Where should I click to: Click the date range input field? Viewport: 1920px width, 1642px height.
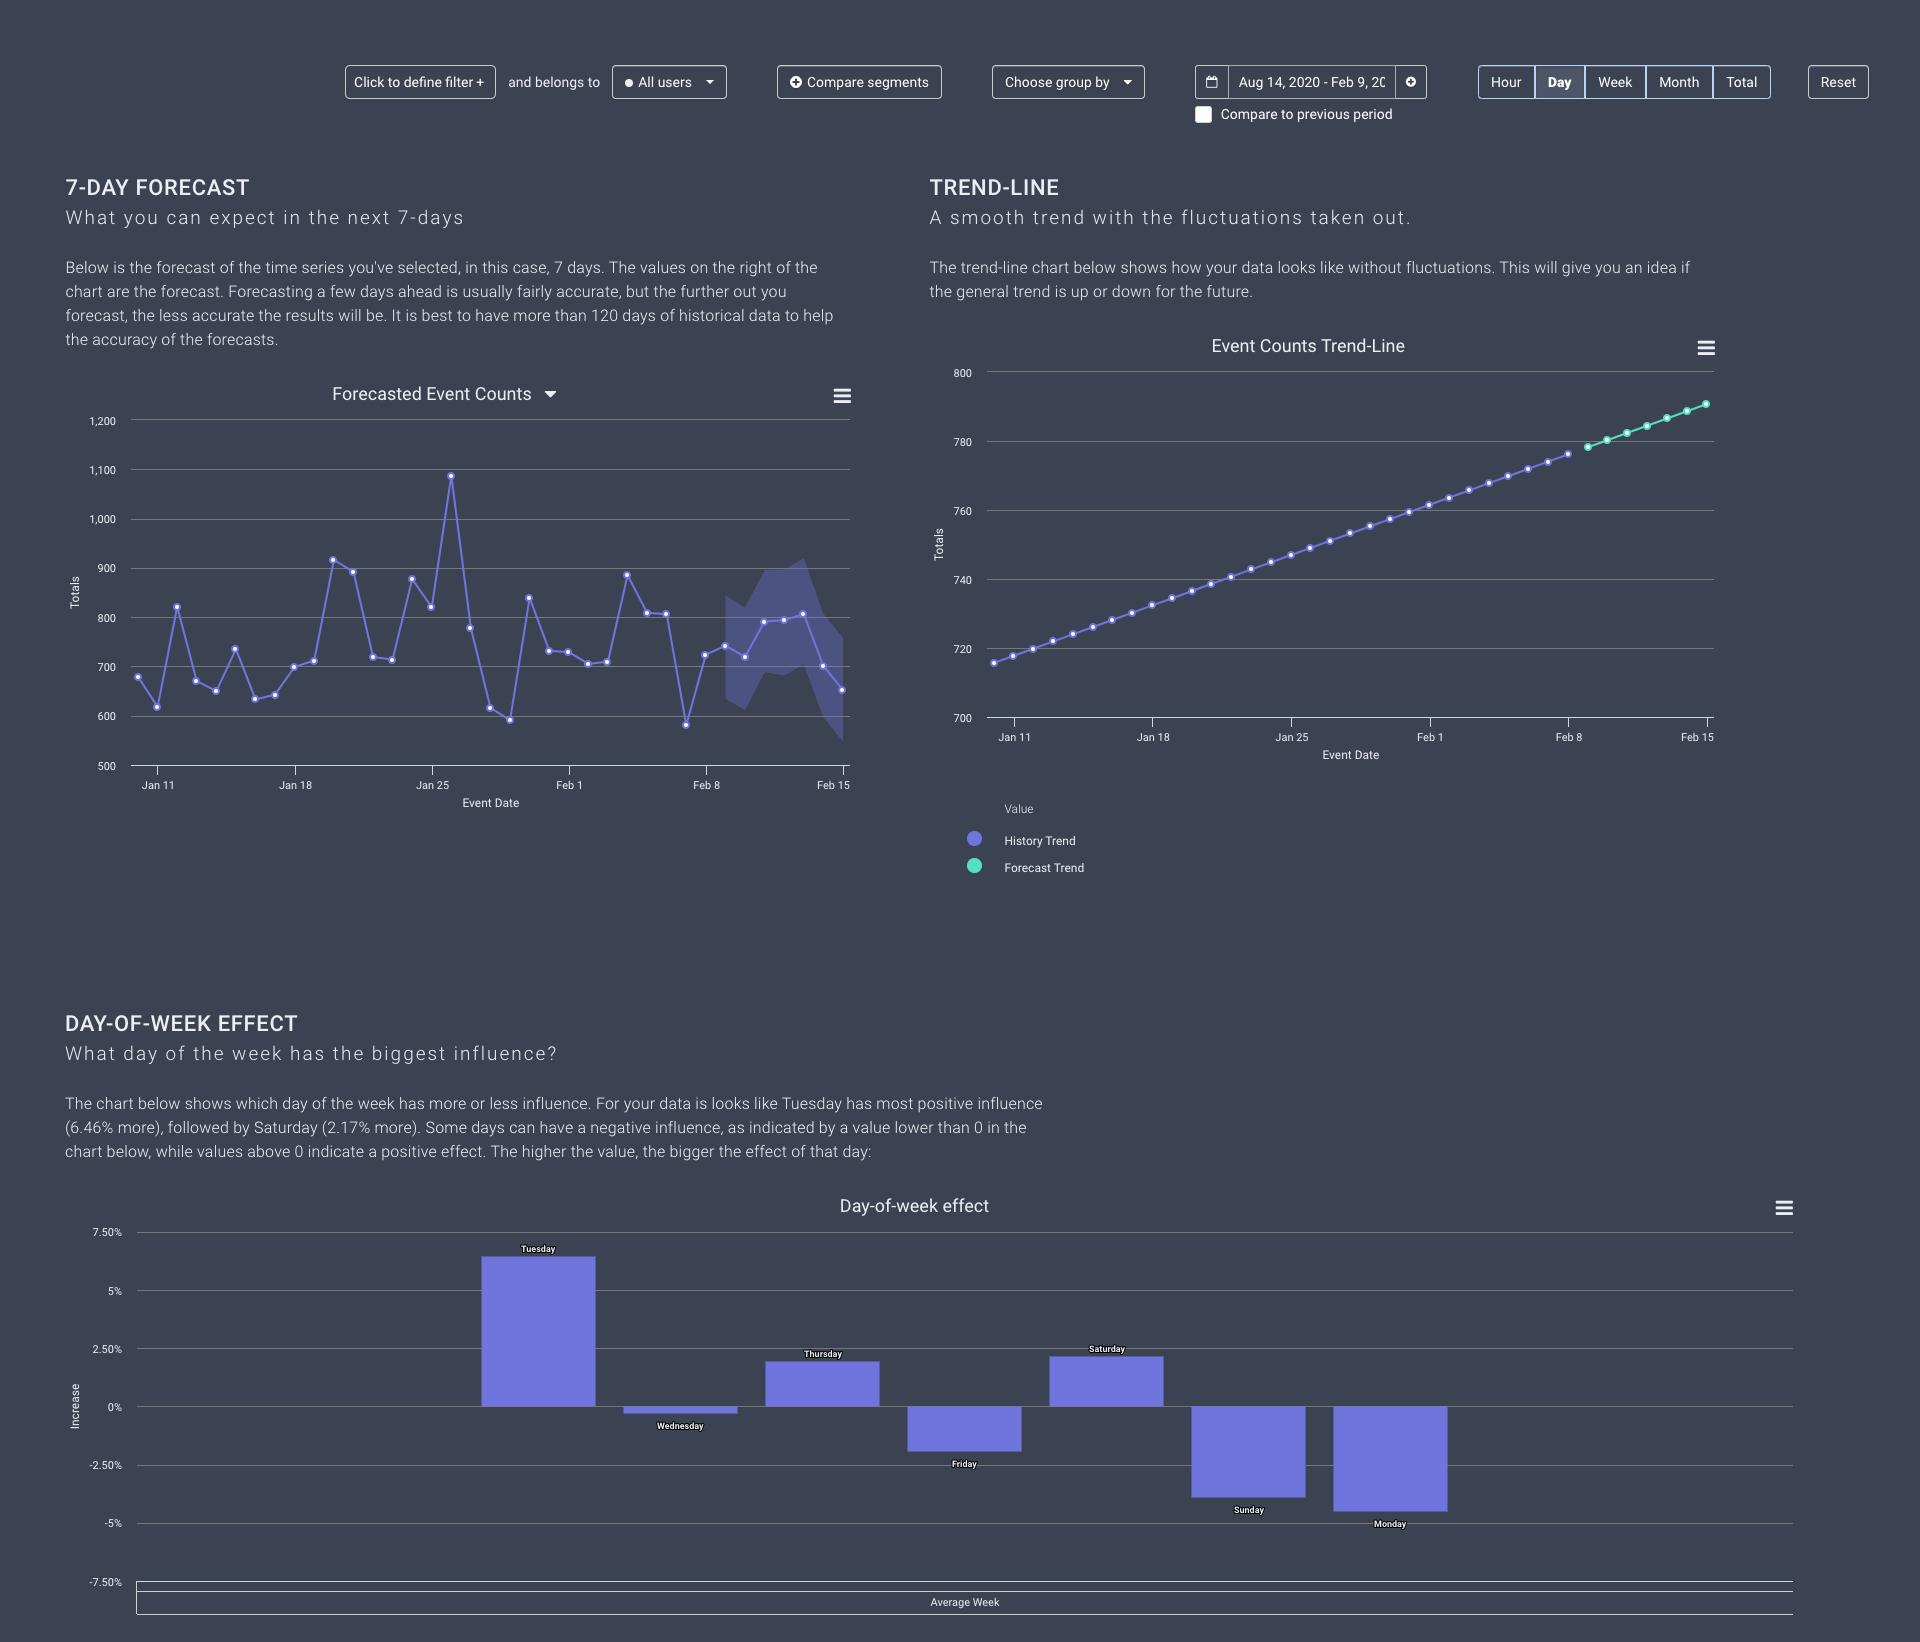[x=1311, y=82]
